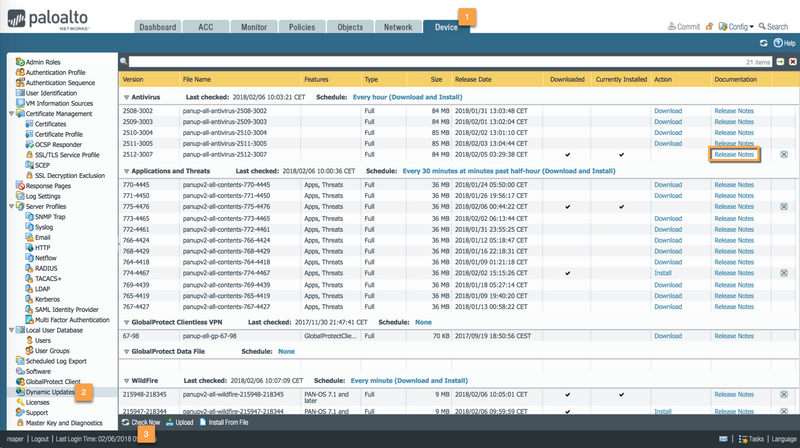The height and width of the screenshot is (448, 800).
Task: Select Dynamic Updates in the sidebar
Action: pyautogui.click(x=49, y=392)
